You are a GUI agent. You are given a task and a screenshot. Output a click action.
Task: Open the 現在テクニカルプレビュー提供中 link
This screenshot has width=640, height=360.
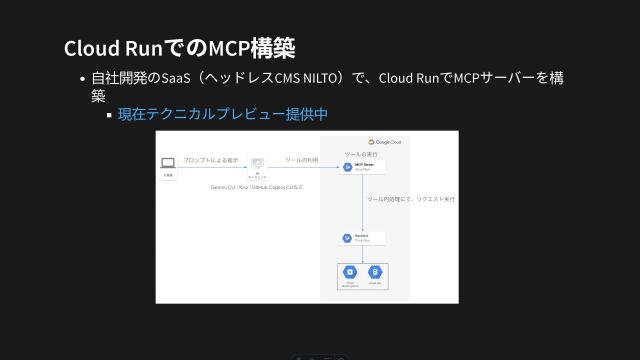coord(222,114)
